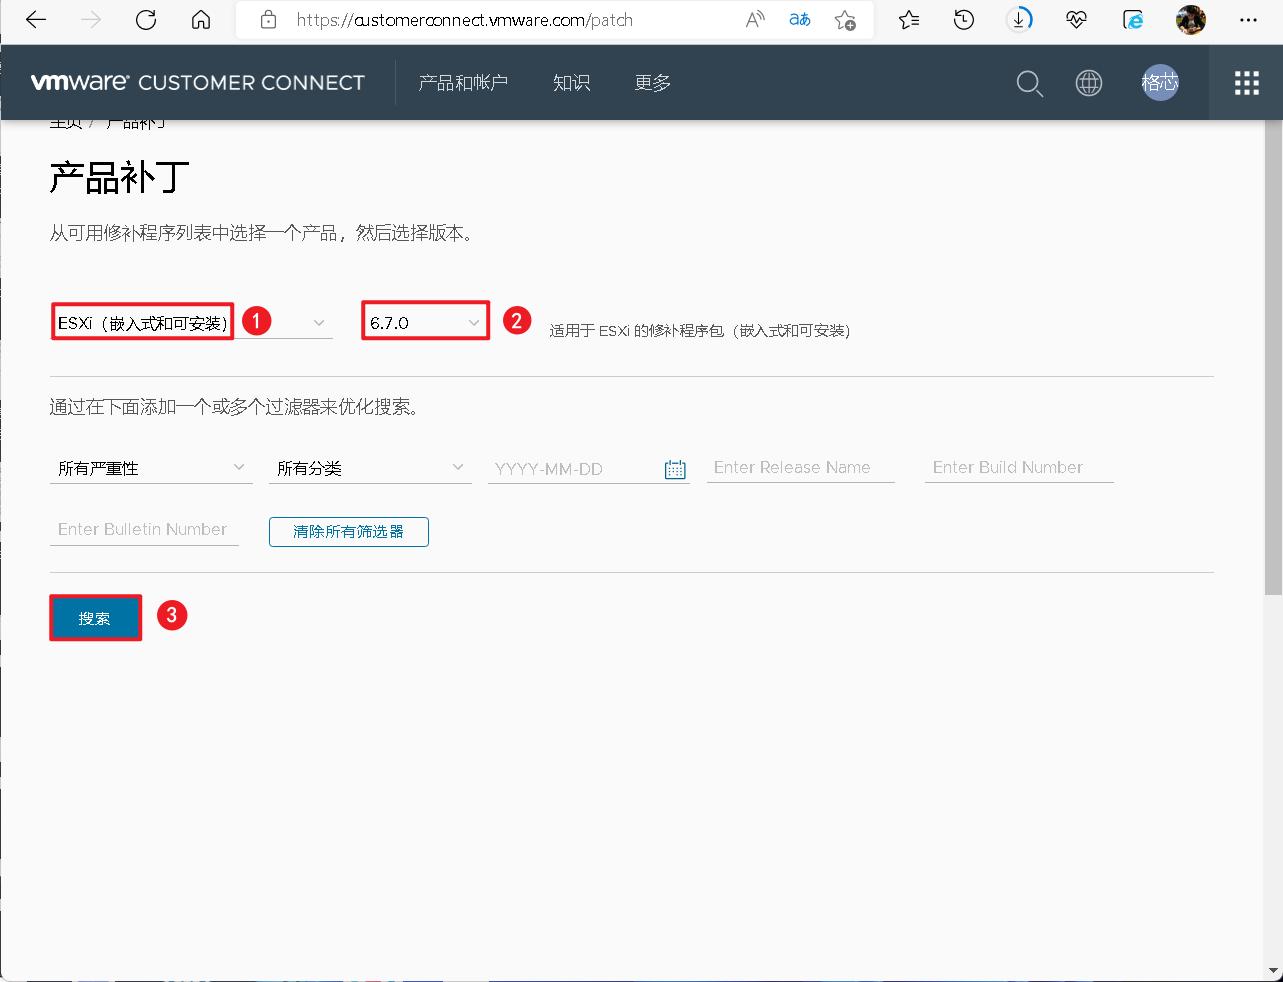1283x982 pixels.
Task: Click the 格芯 account avatar icon
Action: [x=1160, y=83]
